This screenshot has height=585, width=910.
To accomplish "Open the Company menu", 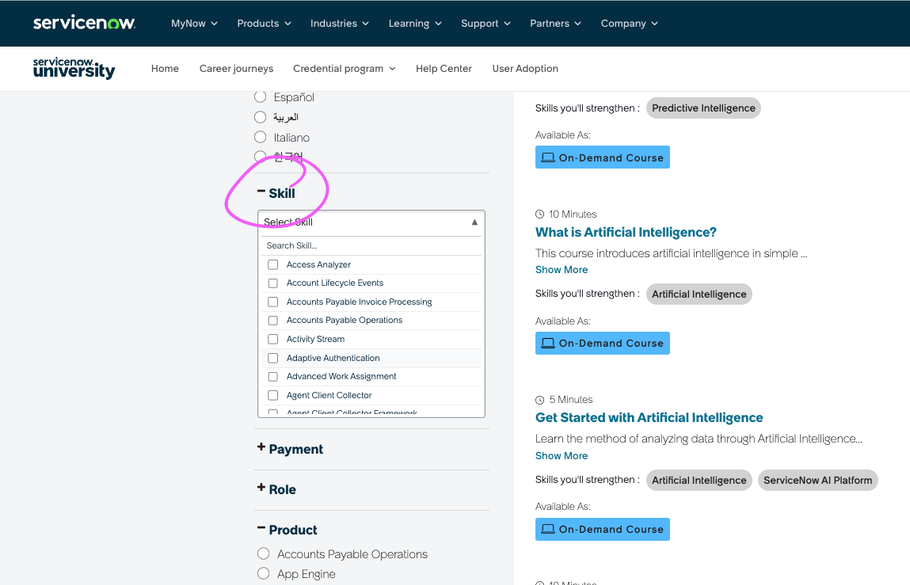I will [x=629, y=24].
